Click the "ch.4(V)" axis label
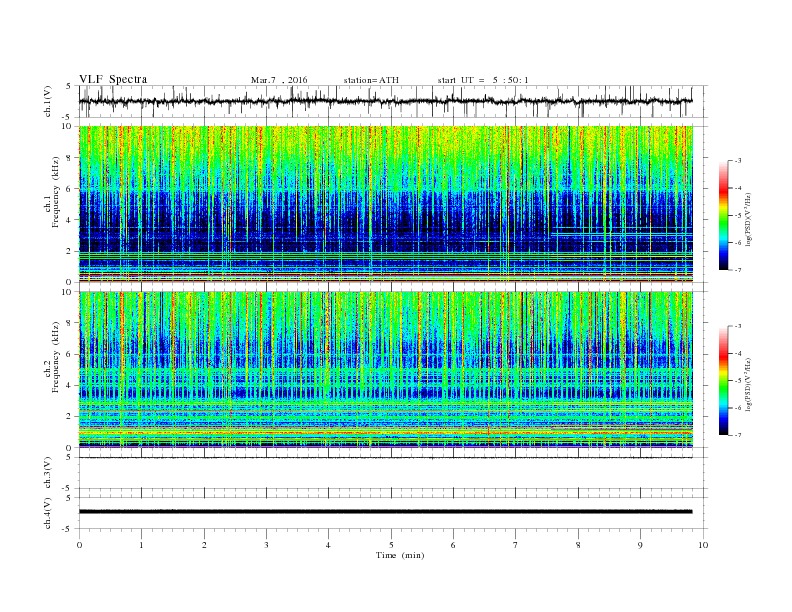792x612 pixels. [x=48, y=513]
